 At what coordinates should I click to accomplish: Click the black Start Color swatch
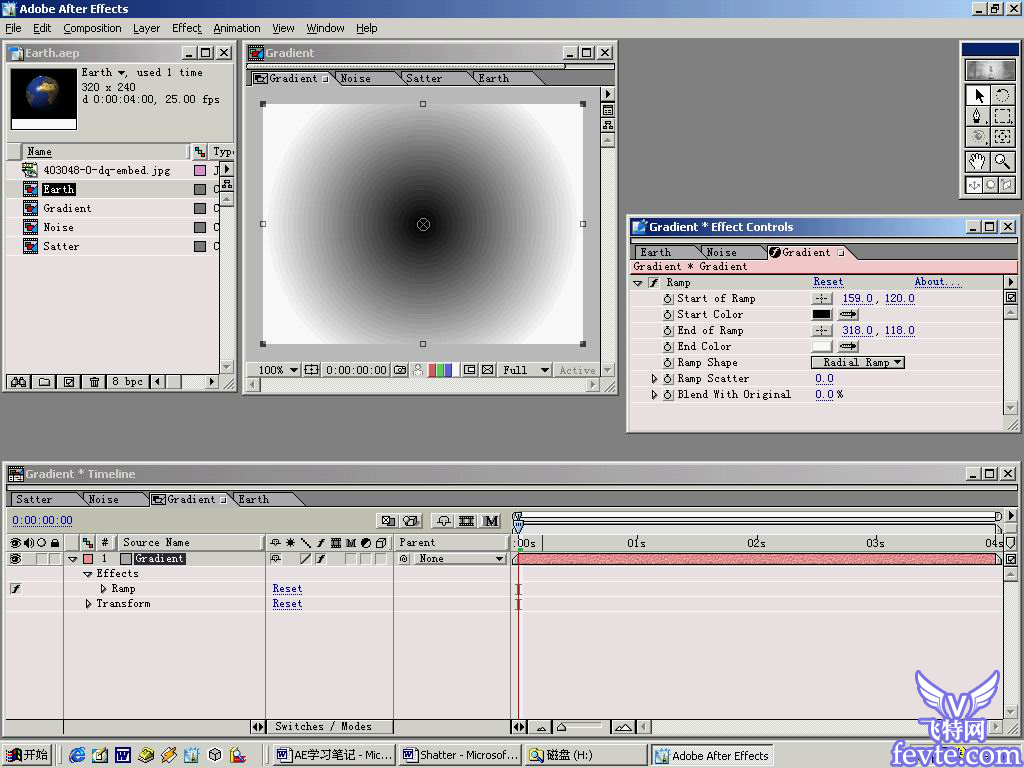[821, 314]
